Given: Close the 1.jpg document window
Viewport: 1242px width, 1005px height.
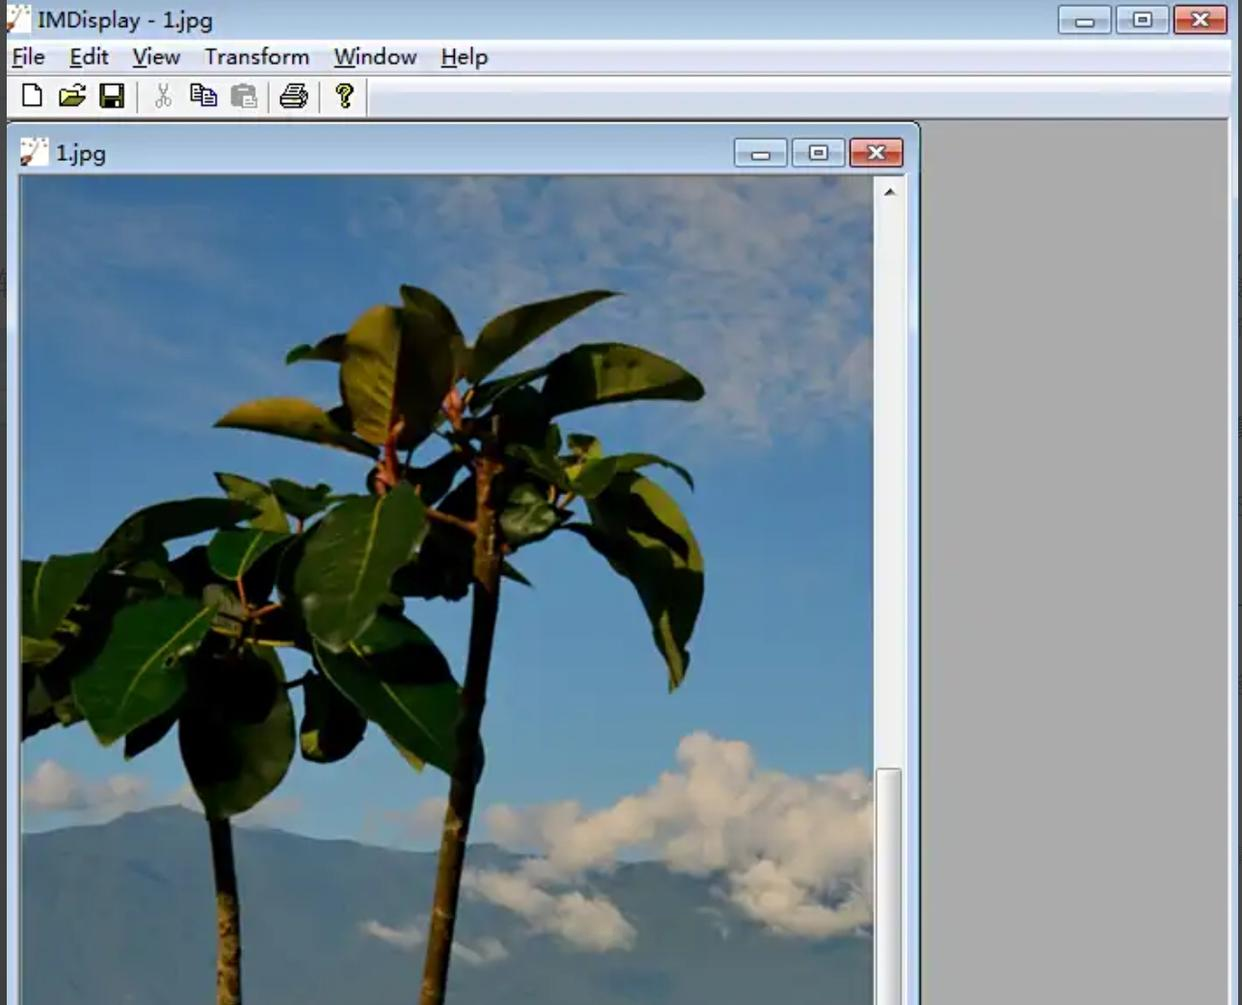Looking at the screenshot, I should (876, 153).
